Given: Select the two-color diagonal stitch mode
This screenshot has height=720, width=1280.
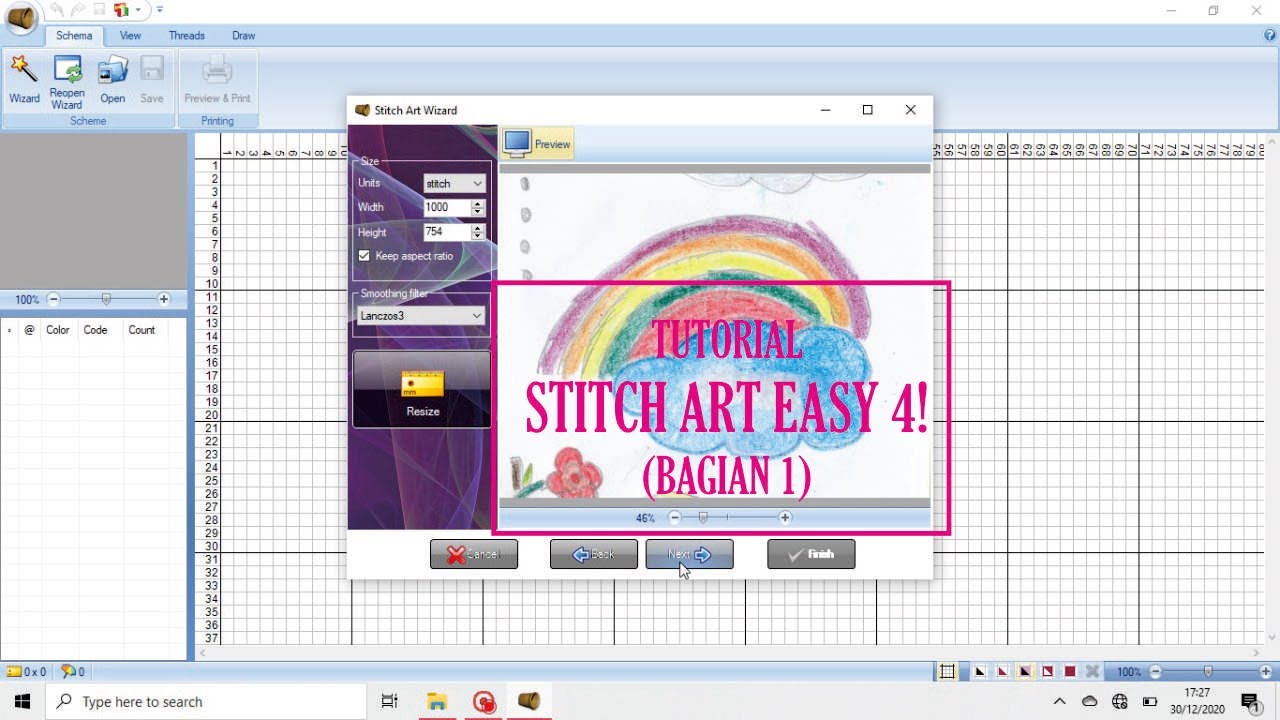Looking at the screenshot, I should tap(1026, 672).
